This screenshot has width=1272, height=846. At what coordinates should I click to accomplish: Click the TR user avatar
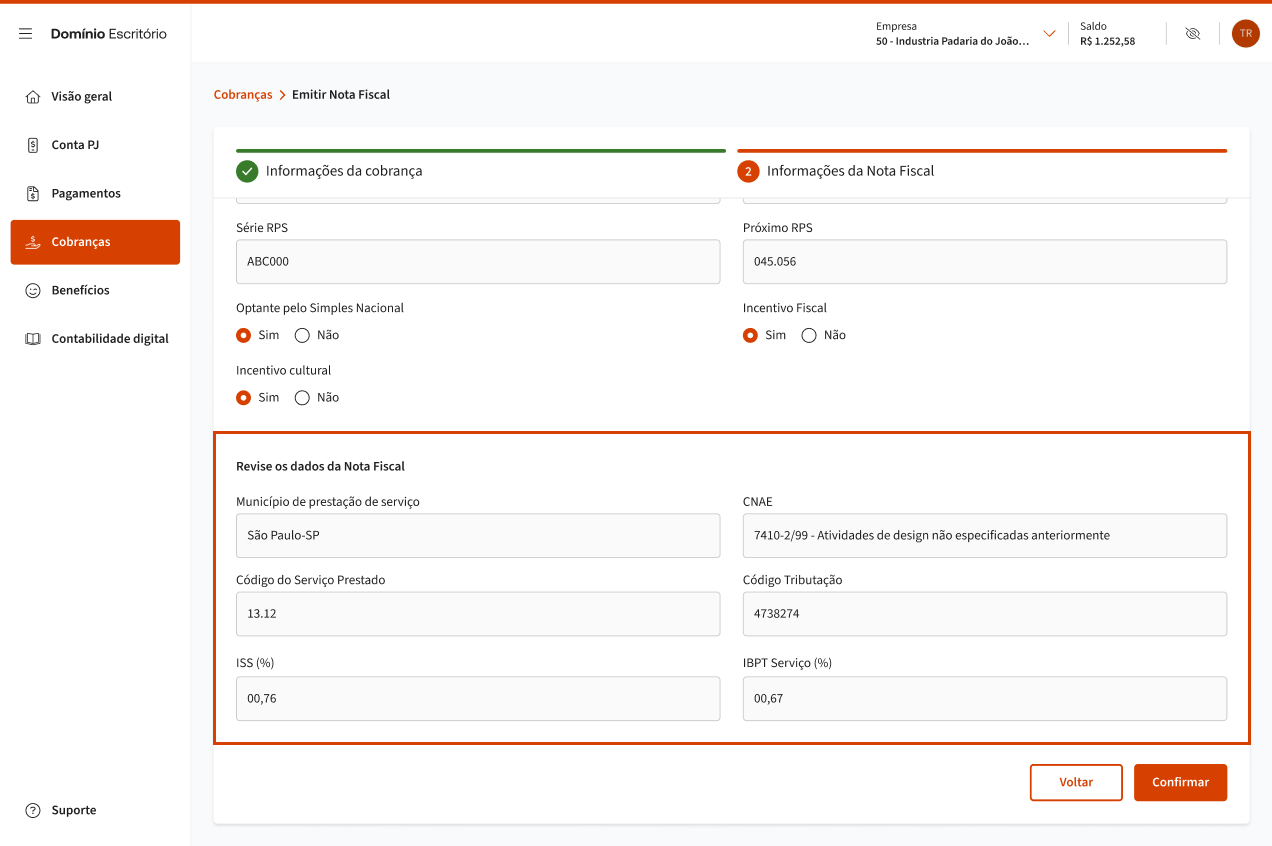1245,34
